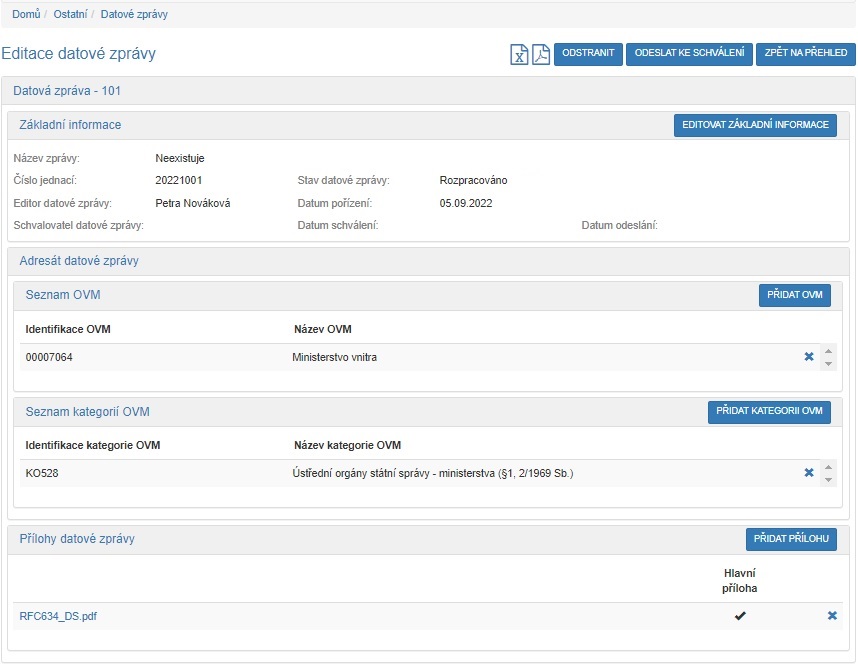Remove KO528 category row
The height and width of the screenshot is (664, 858).
coord(809,473)
